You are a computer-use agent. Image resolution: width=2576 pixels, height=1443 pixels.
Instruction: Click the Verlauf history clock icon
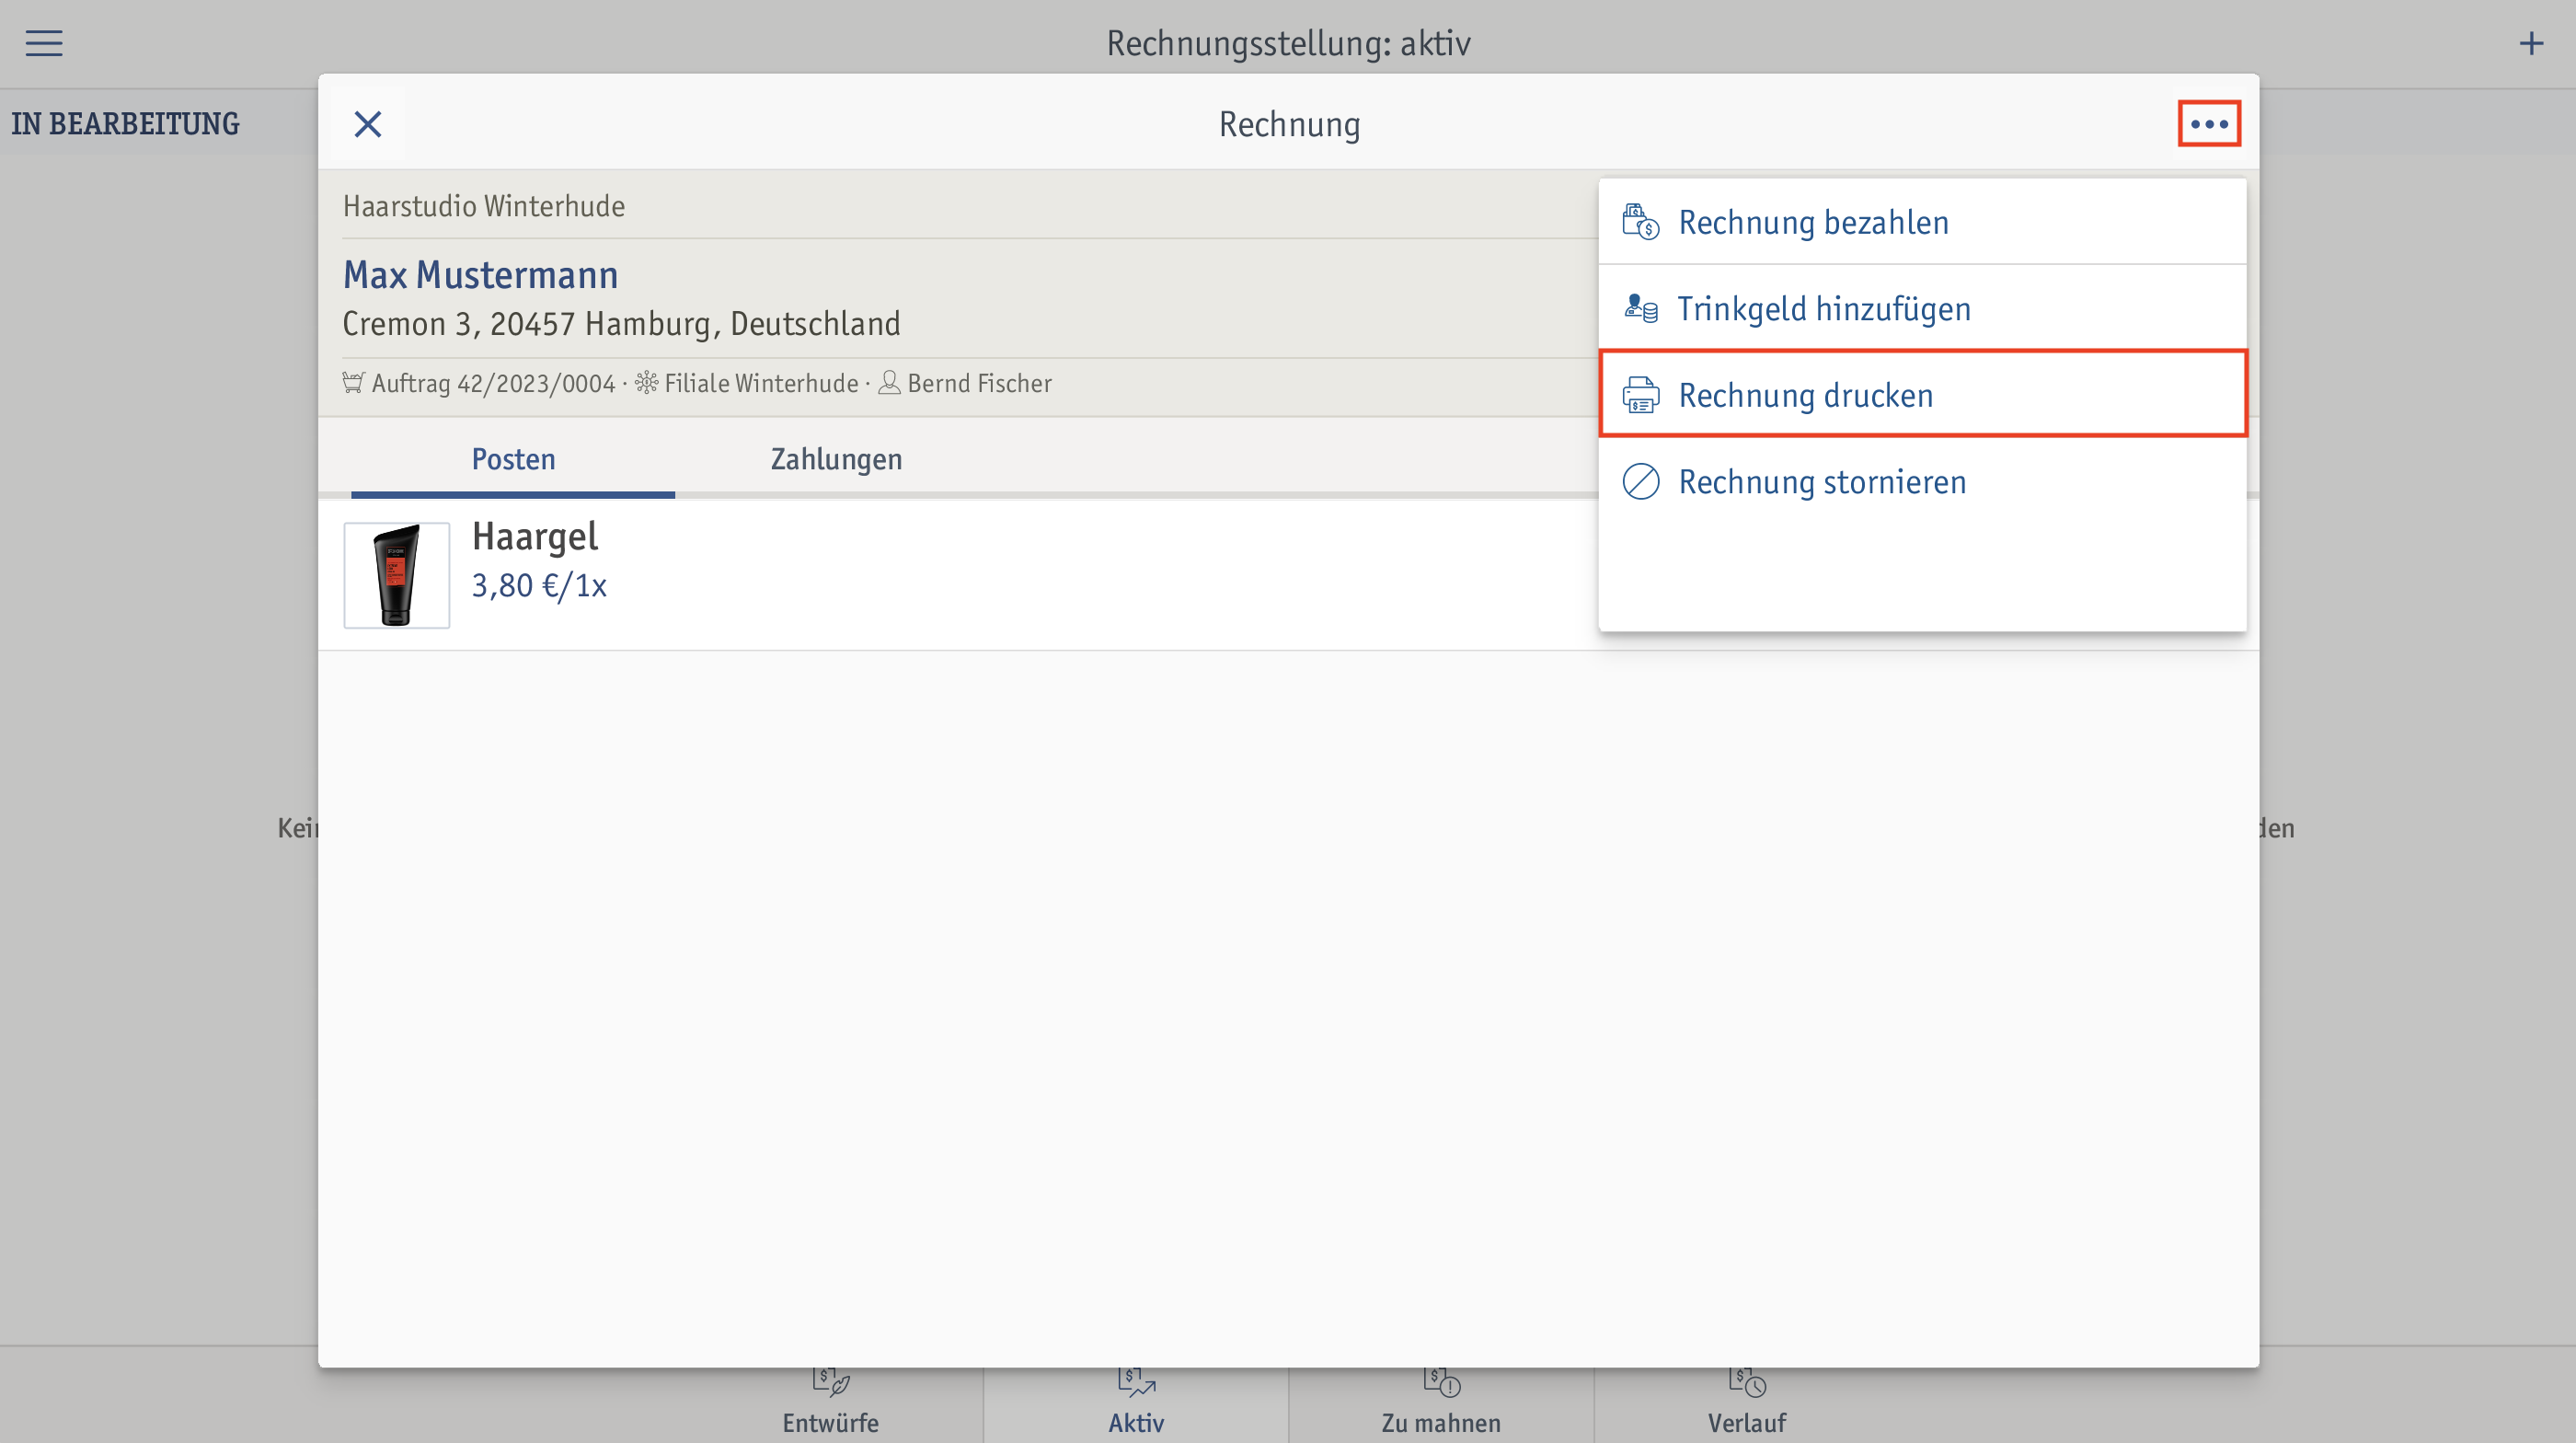click(x=1746, y=1382)
